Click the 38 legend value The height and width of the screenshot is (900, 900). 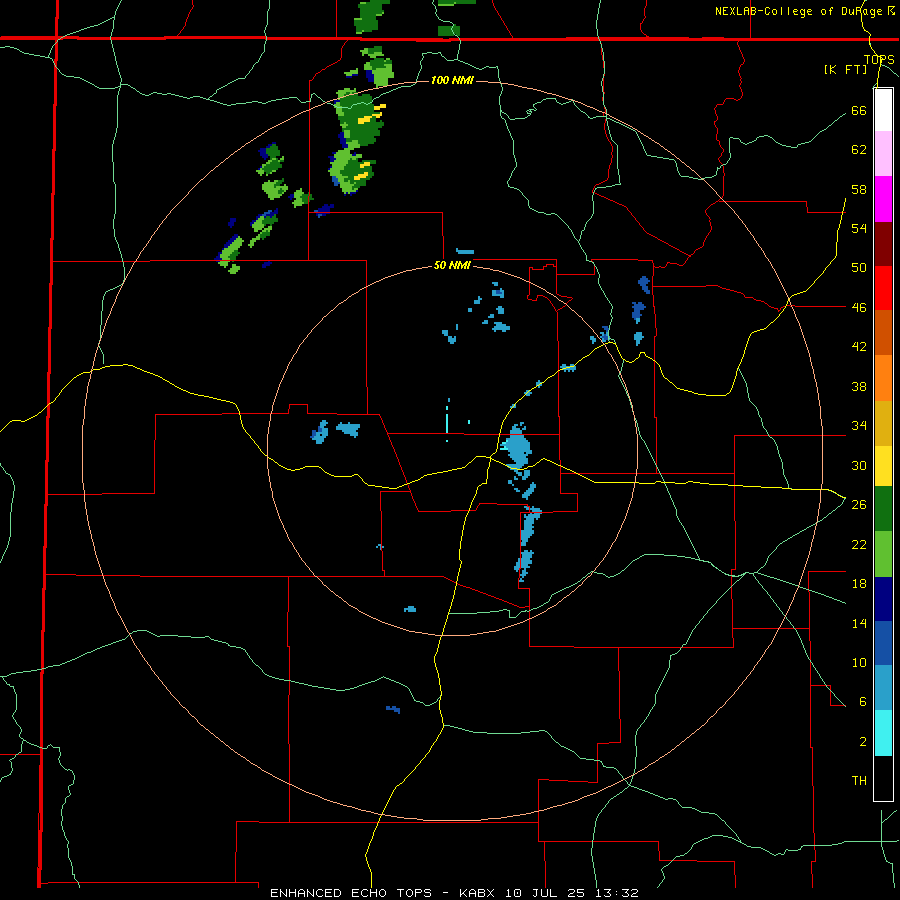point(859,387)
